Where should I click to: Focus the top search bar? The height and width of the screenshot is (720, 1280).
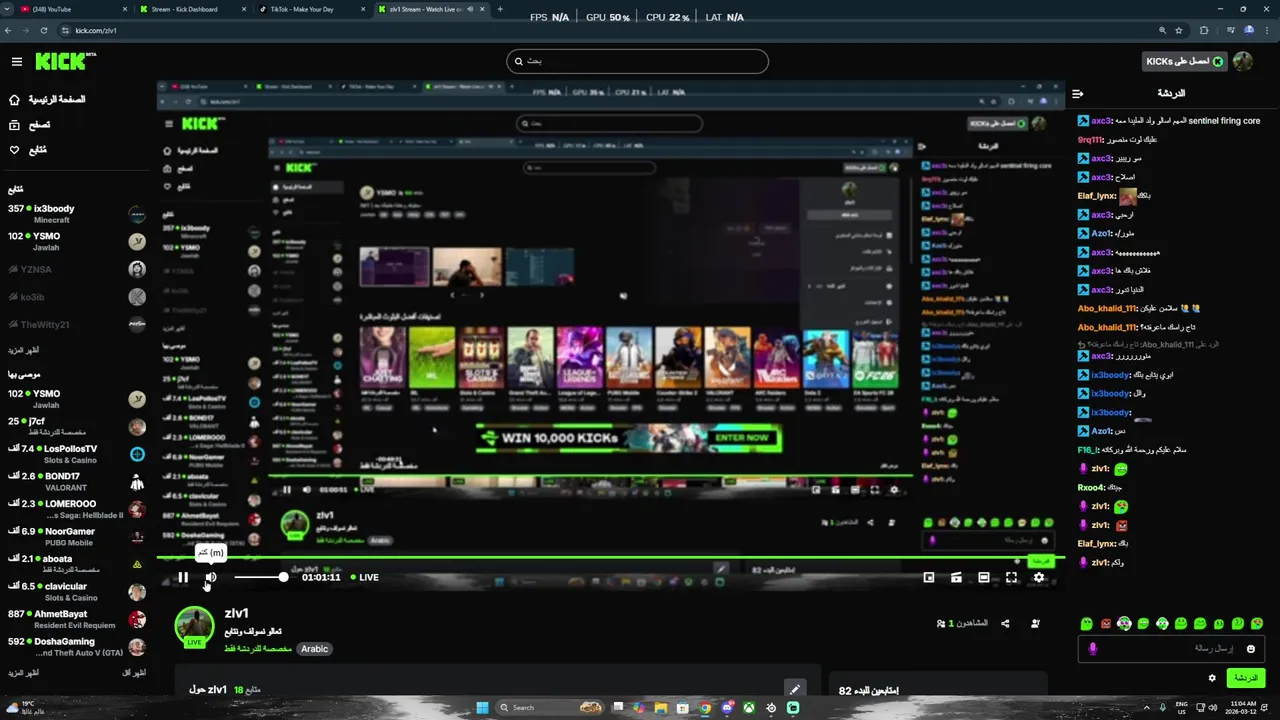click(637, 61)
